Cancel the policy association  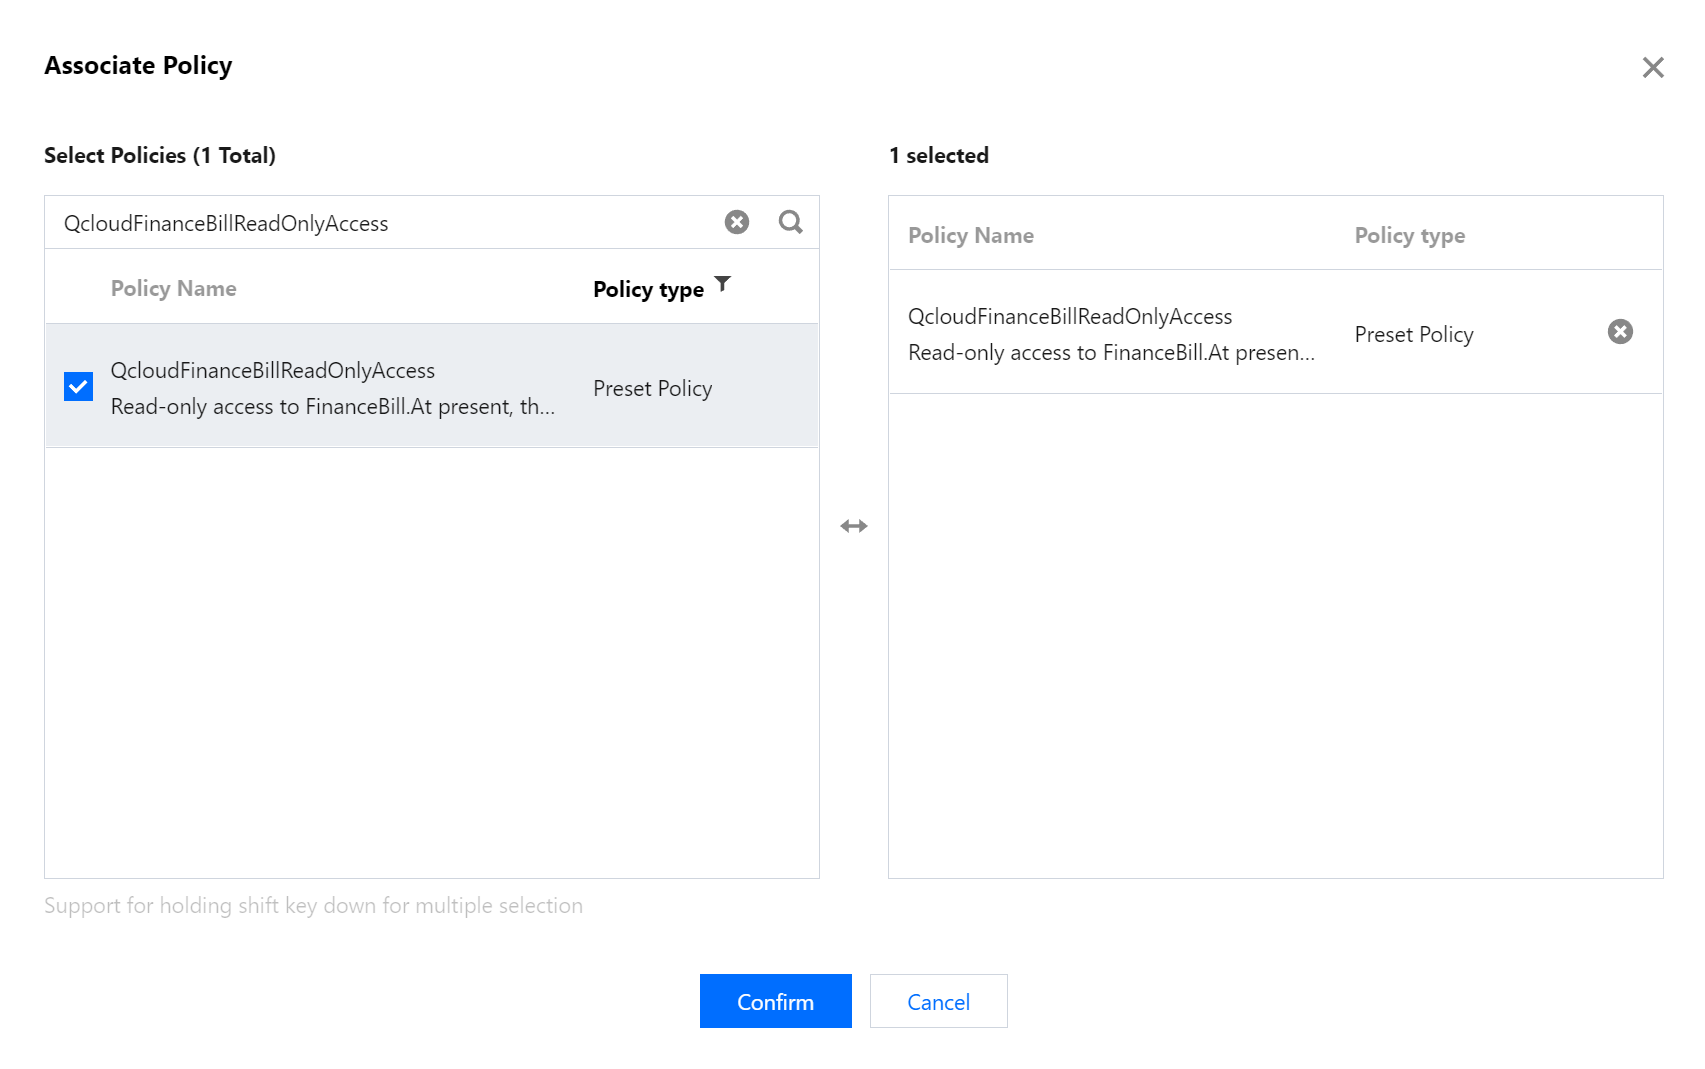[x=938, y=1001]
